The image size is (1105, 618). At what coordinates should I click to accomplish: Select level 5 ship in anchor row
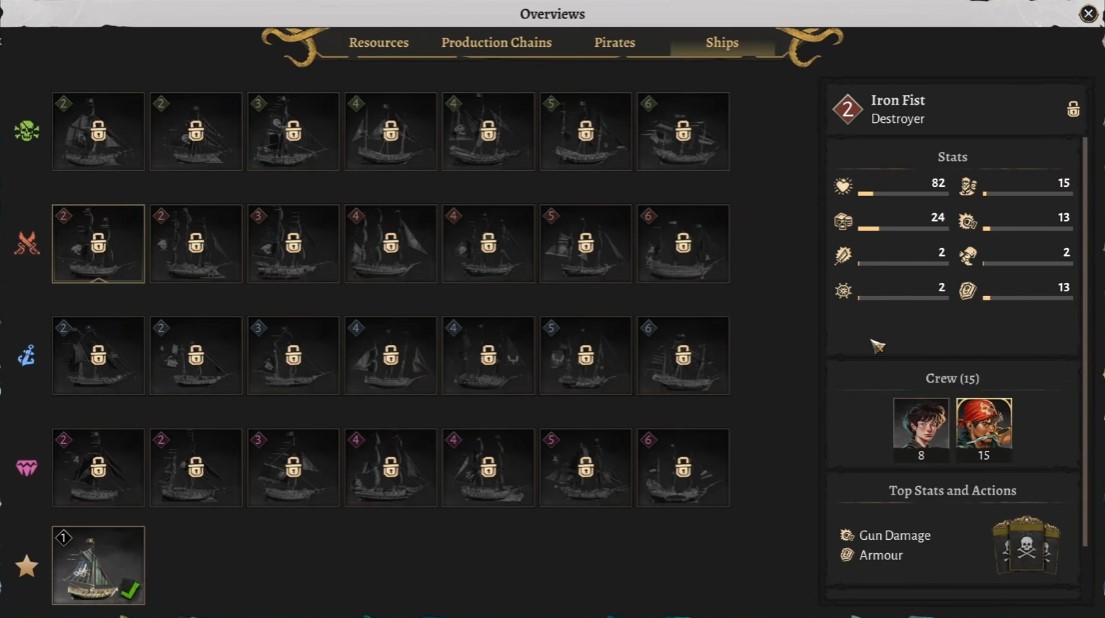pyautogui.click(x=586, y=355)
